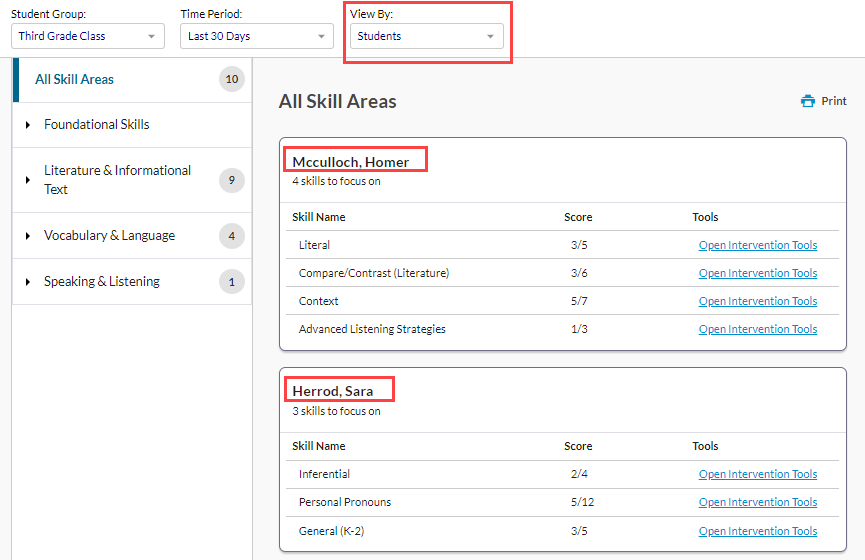The width and height of the screenshot is (865, 560).
Task: Open Intervention Tools for Context skill
Action: click(x=758, y=301)
